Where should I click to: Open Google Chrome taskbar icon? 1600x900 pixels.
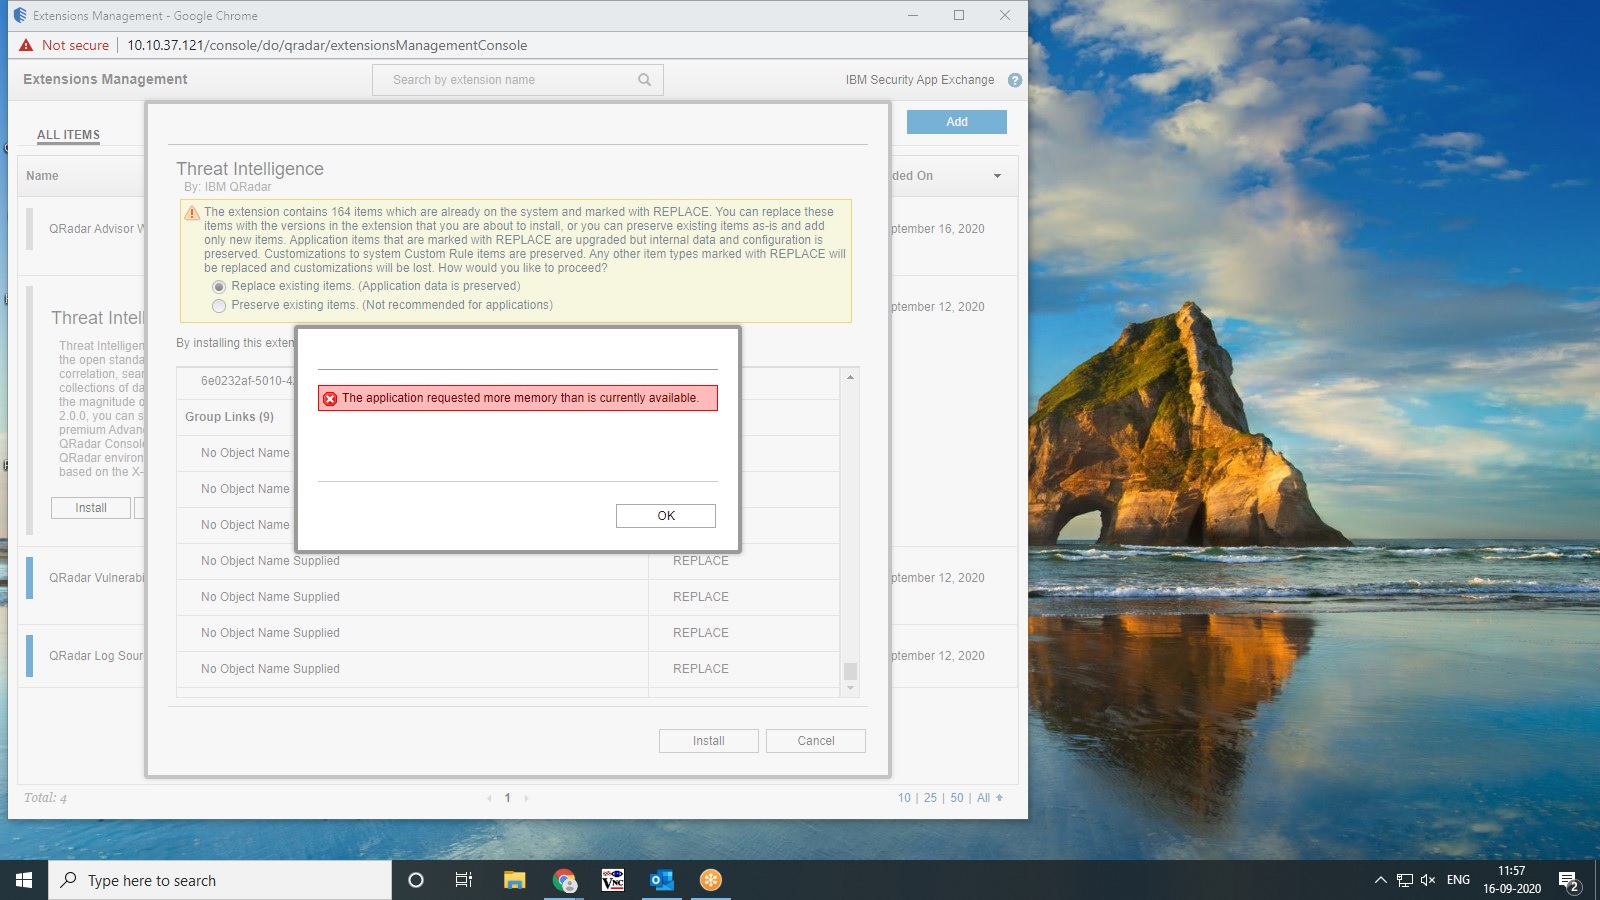[x=565, y=880]
